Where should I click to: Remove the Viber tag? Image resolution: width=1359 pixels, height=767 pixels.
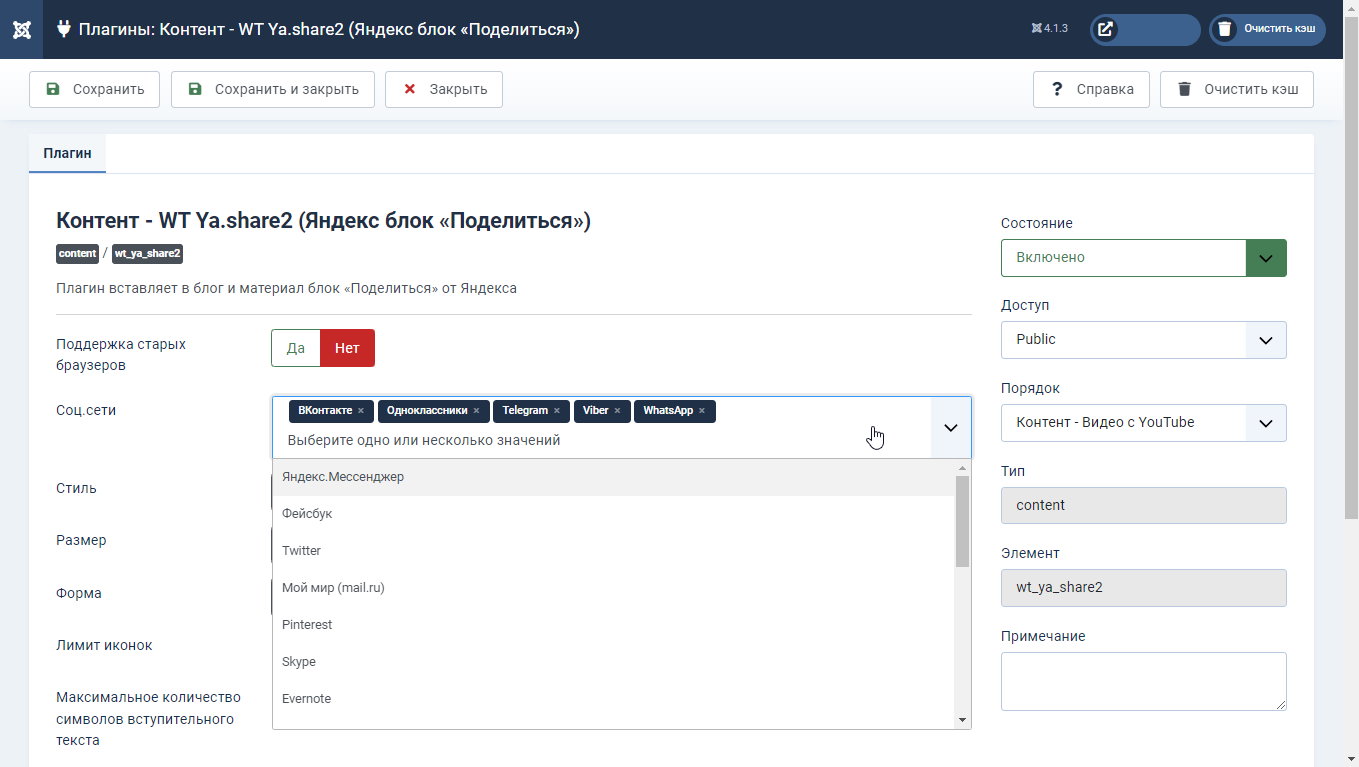[x=617, y=411]
